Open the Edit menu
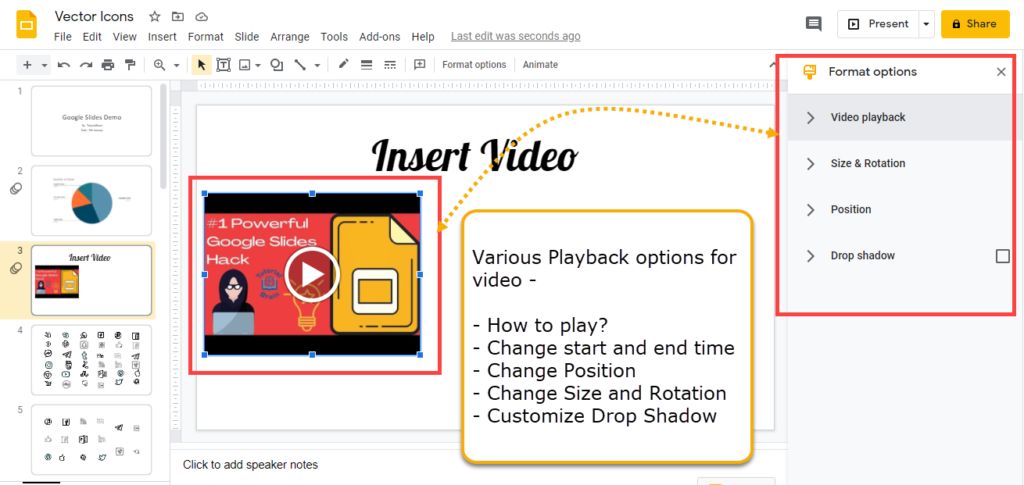1024x485 pixels. click(92, 37)
